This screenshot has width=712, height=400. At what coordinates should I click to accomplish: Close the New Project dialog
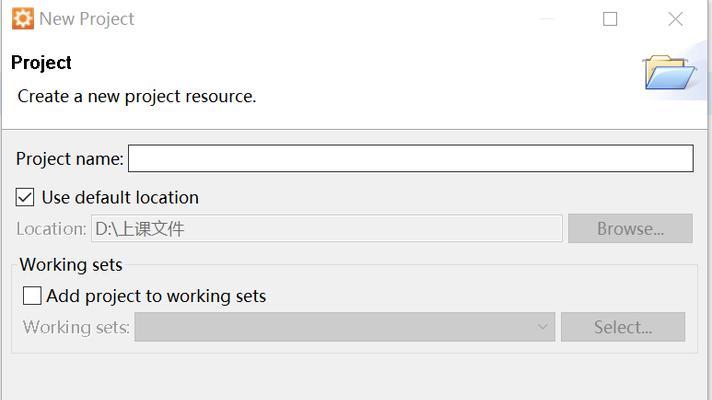click(676, 19)
